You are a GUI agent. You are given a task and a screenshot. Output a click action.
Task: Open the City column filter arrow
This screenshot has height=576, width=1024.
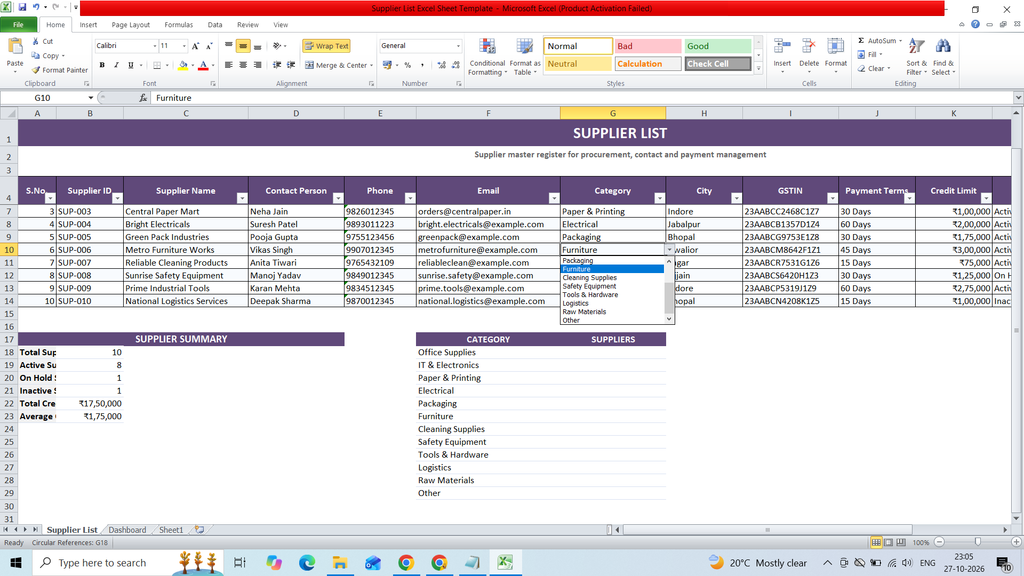coord(736,198)
